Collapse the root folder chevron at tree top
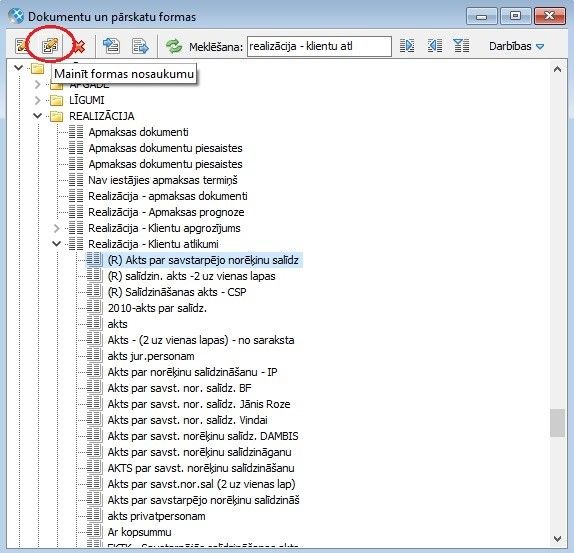Viewport: 574px width, 553px height. point(18,68)
